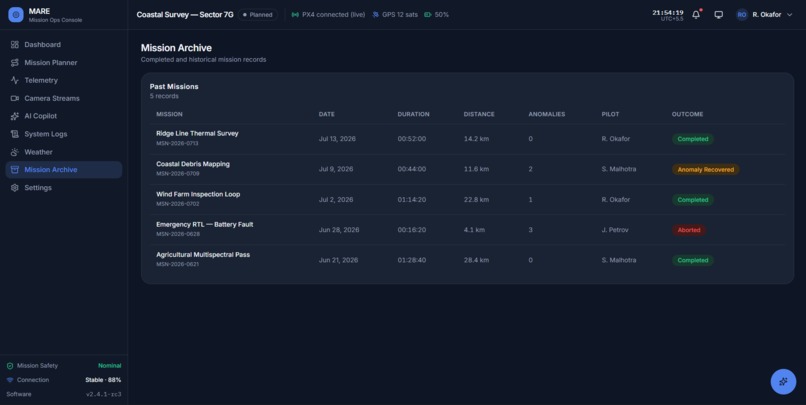Navigate to Camera Streams
Screen dimensions: 806x405
(64, 98)
